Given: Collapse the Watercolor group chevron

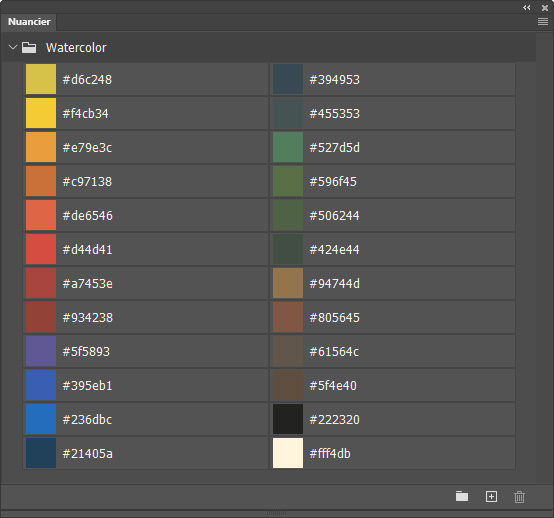Looking at the screenshot, I should pyautogui.click(x=13, y=47).
